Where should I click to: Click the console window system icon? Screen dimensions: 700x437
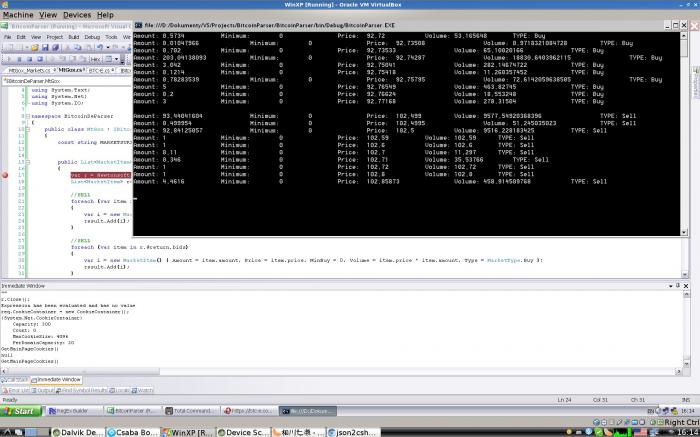click(138, 25)
